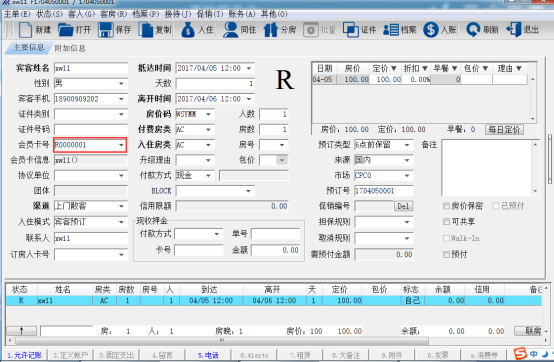Click the Sogou input method S icon
This screenshot has width=554, height=362.
point(520,354)
